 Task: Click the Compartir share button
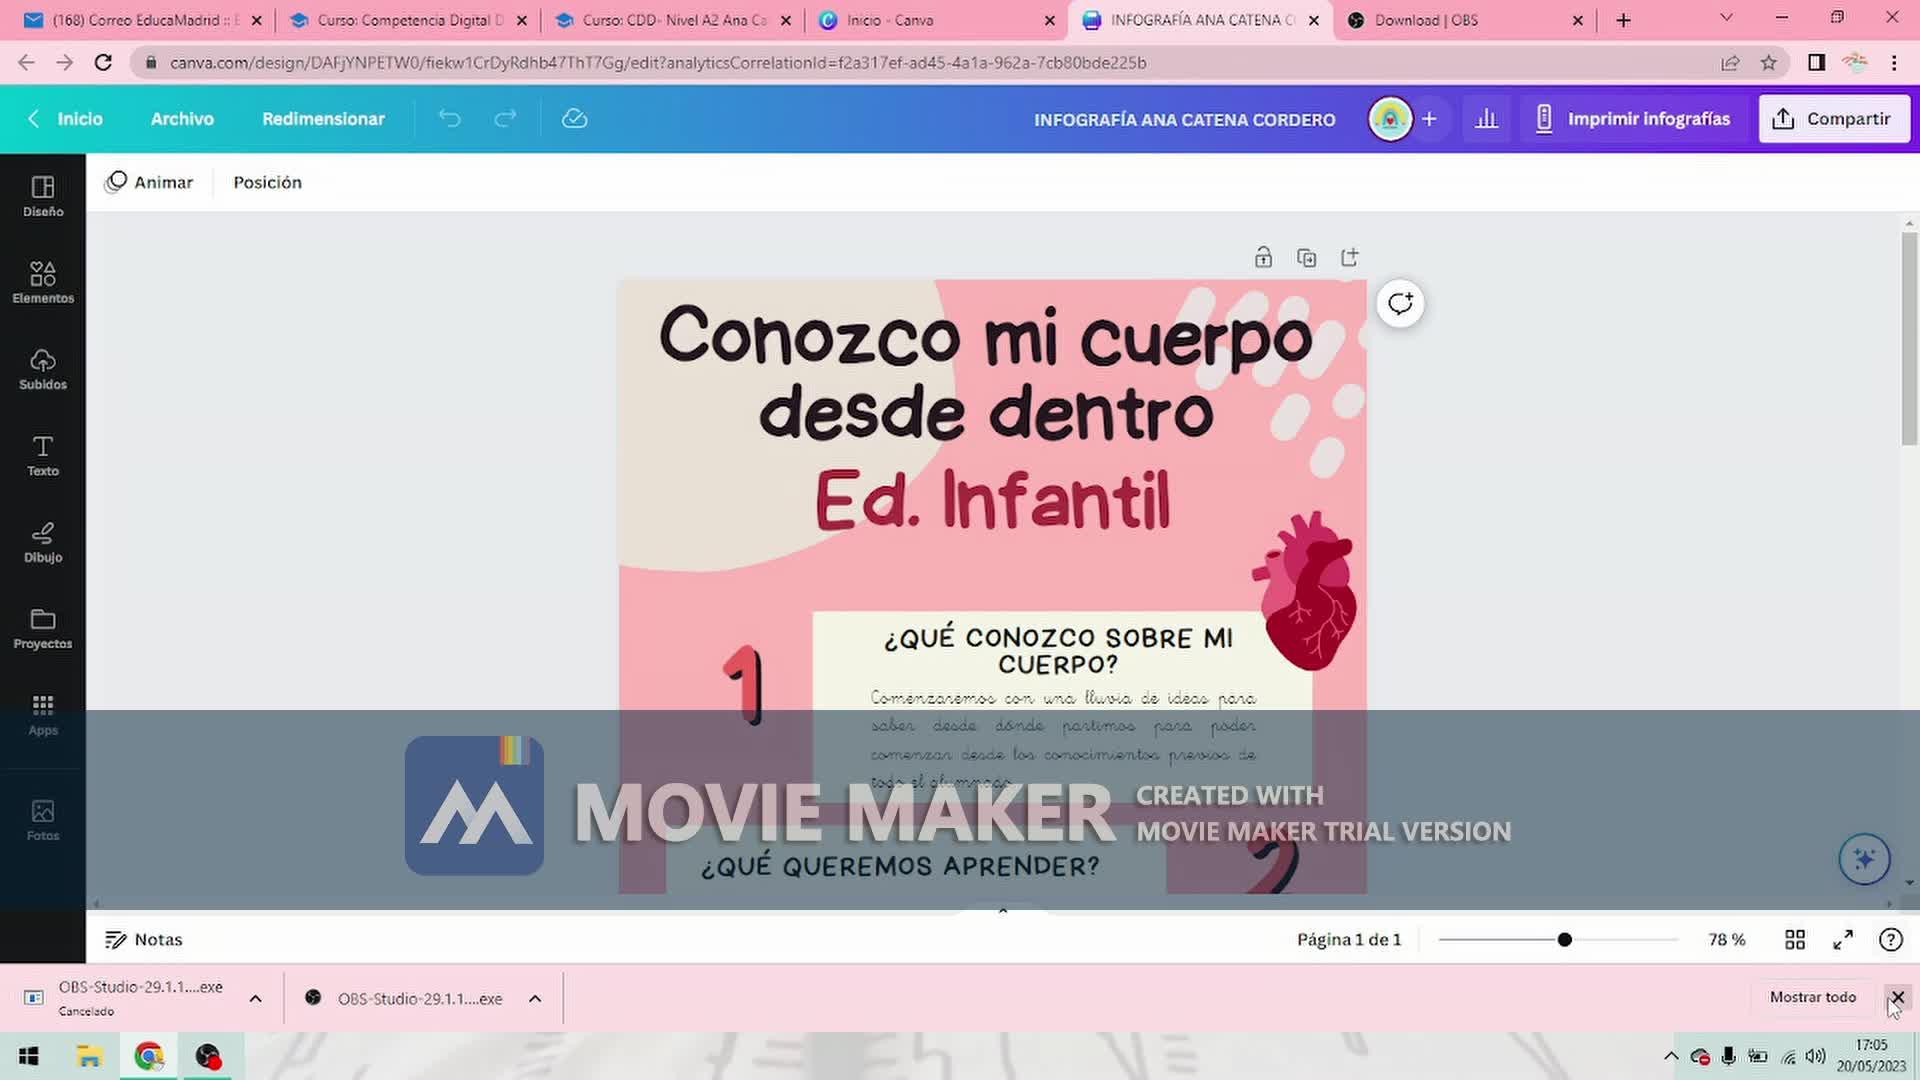(1834, 119)
